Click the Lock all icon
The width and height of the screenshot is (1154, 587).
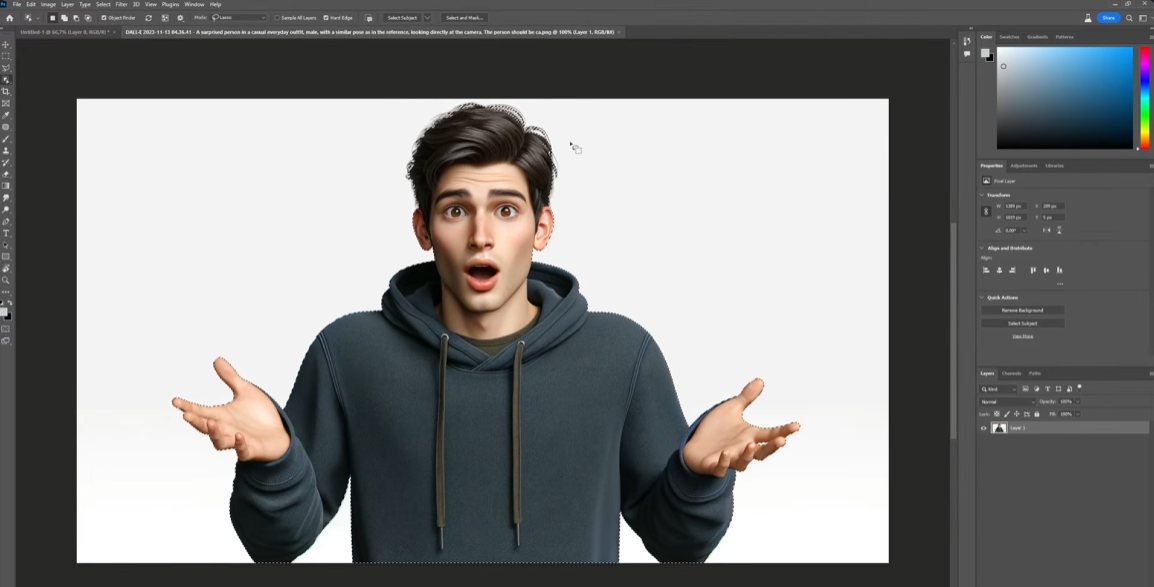[x=1037, y=414]
